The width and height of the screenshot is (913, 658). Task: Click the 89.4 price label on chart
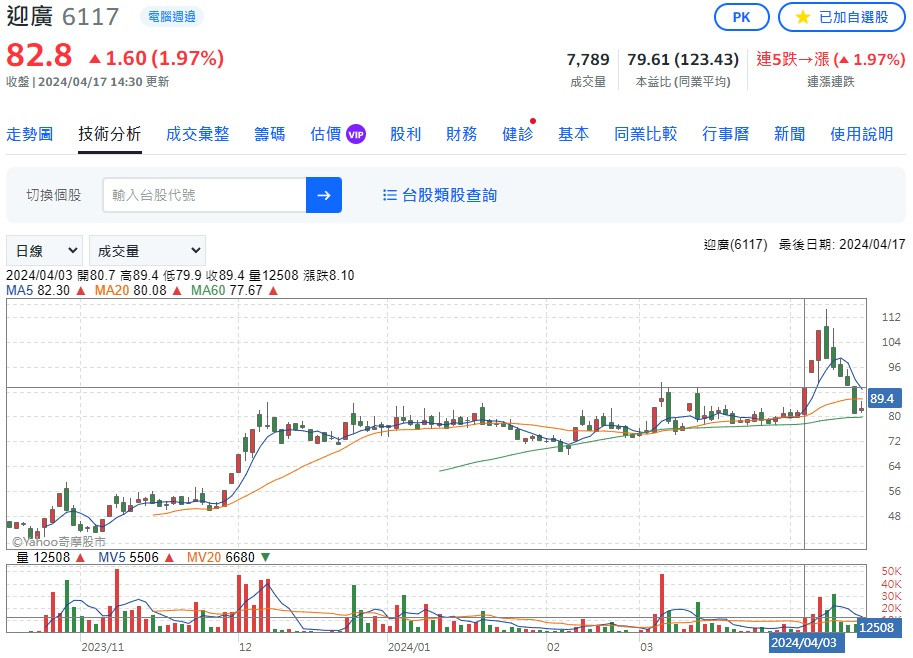click(x=884, y=398)
